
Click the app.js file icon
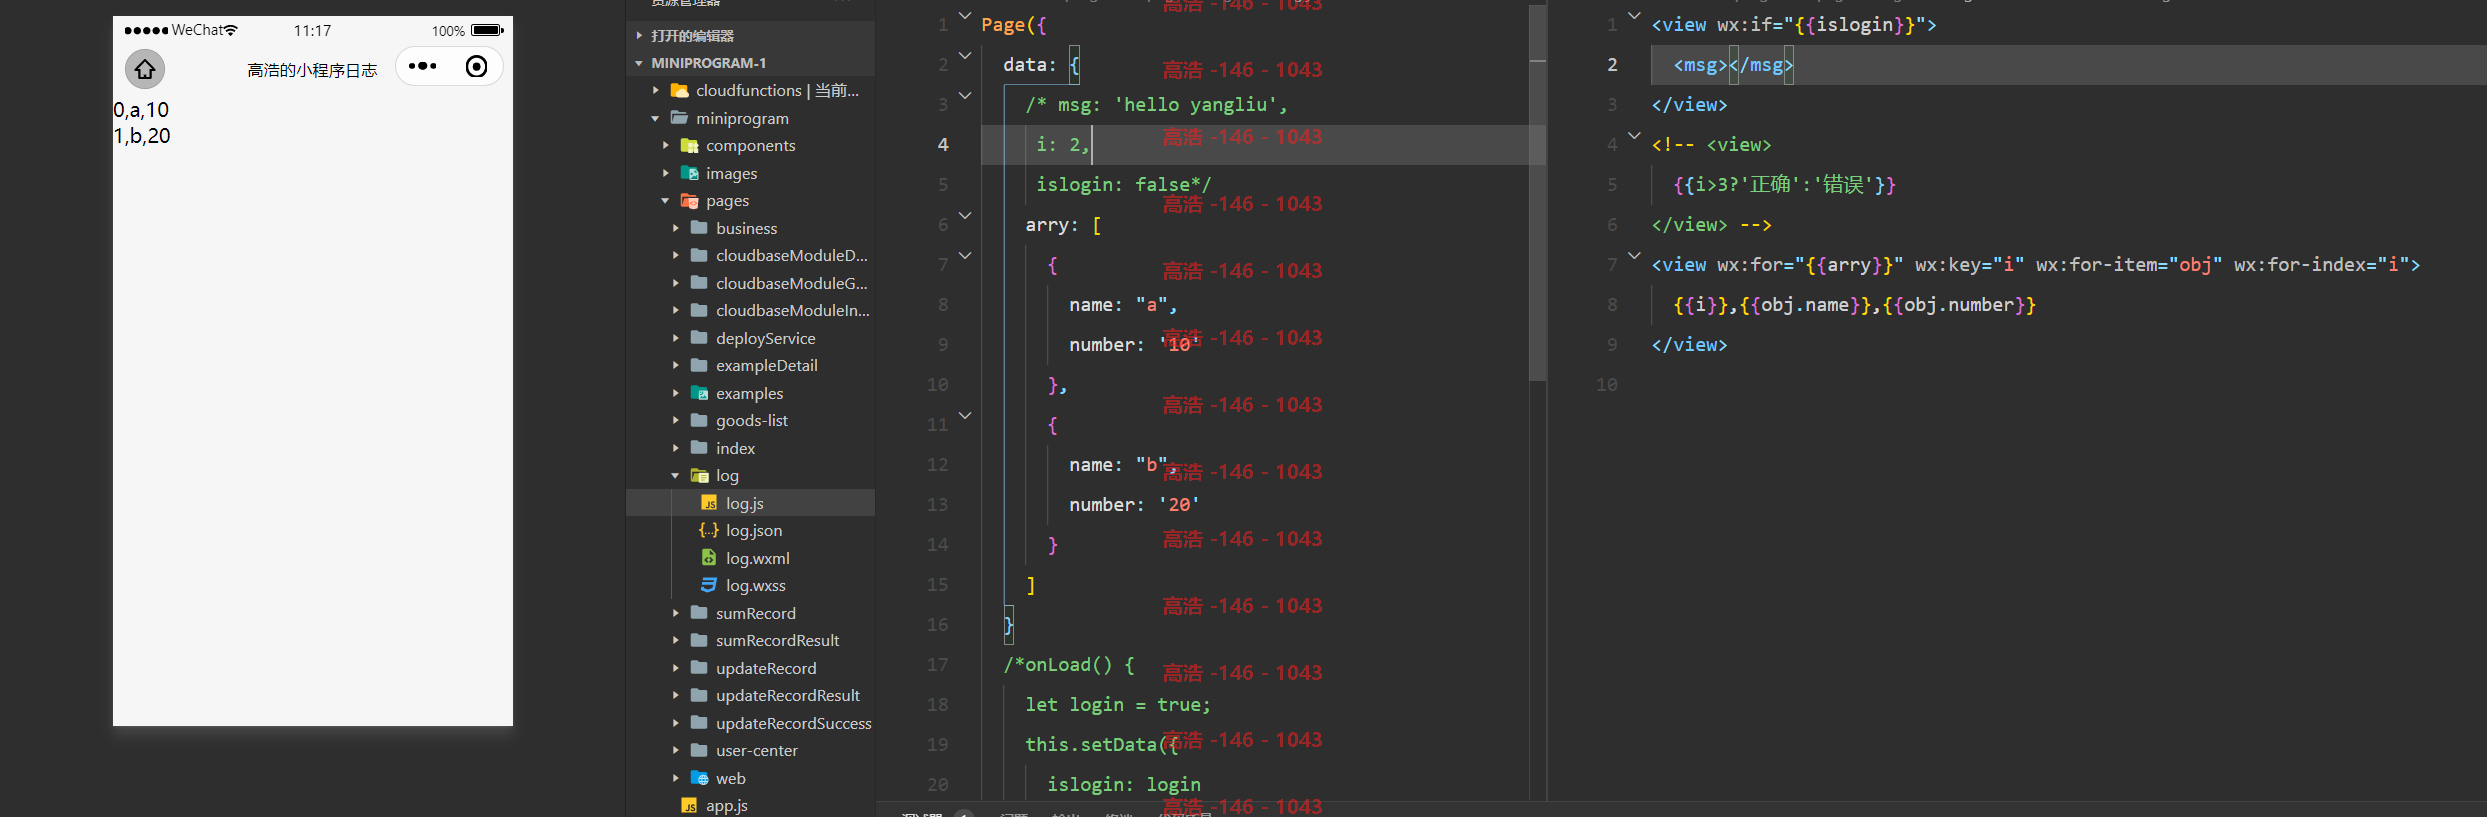pyautogui.click(x=689, y=805)
